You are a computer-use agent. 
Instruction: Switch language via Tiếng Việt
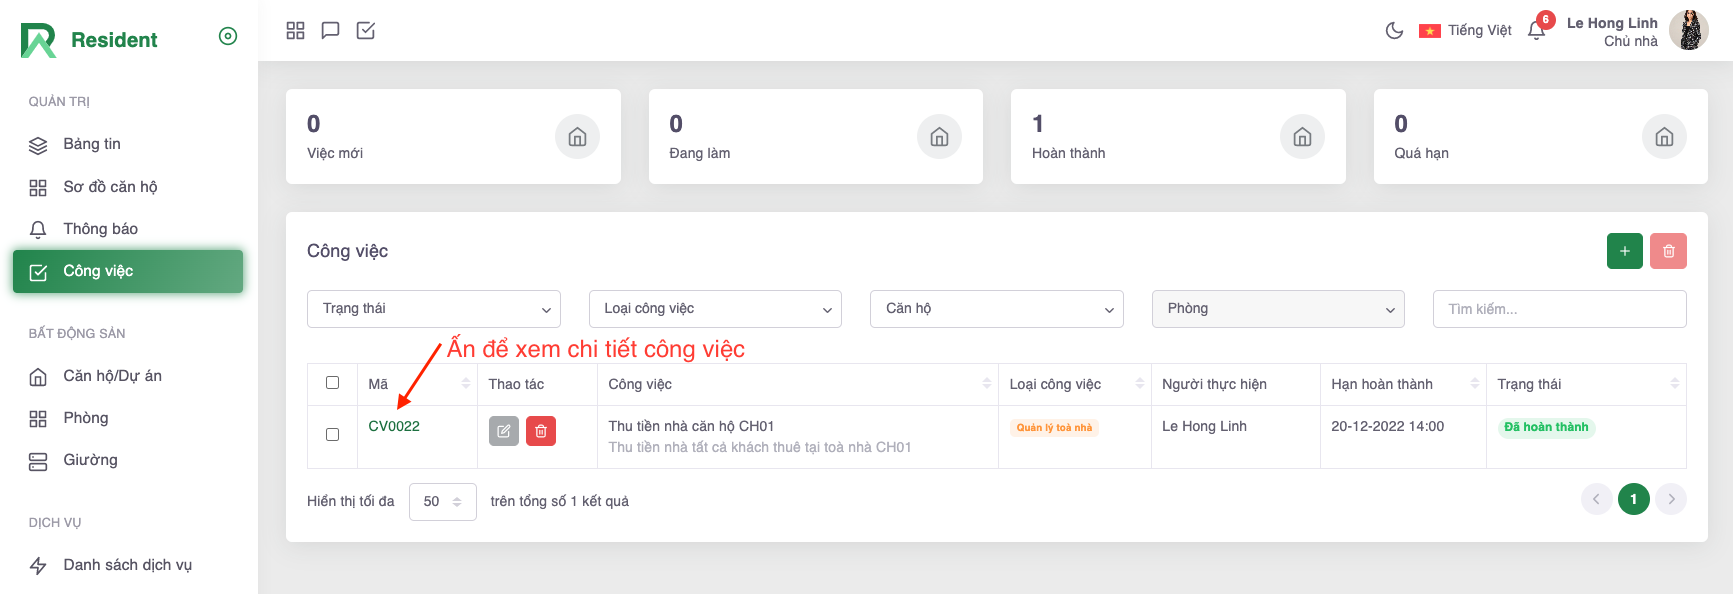[x=1466, y=31]
